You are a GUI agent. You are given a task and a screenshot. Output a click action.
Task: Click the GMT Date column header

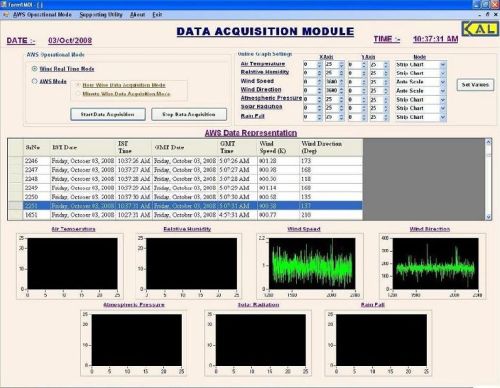coord(186,147)
